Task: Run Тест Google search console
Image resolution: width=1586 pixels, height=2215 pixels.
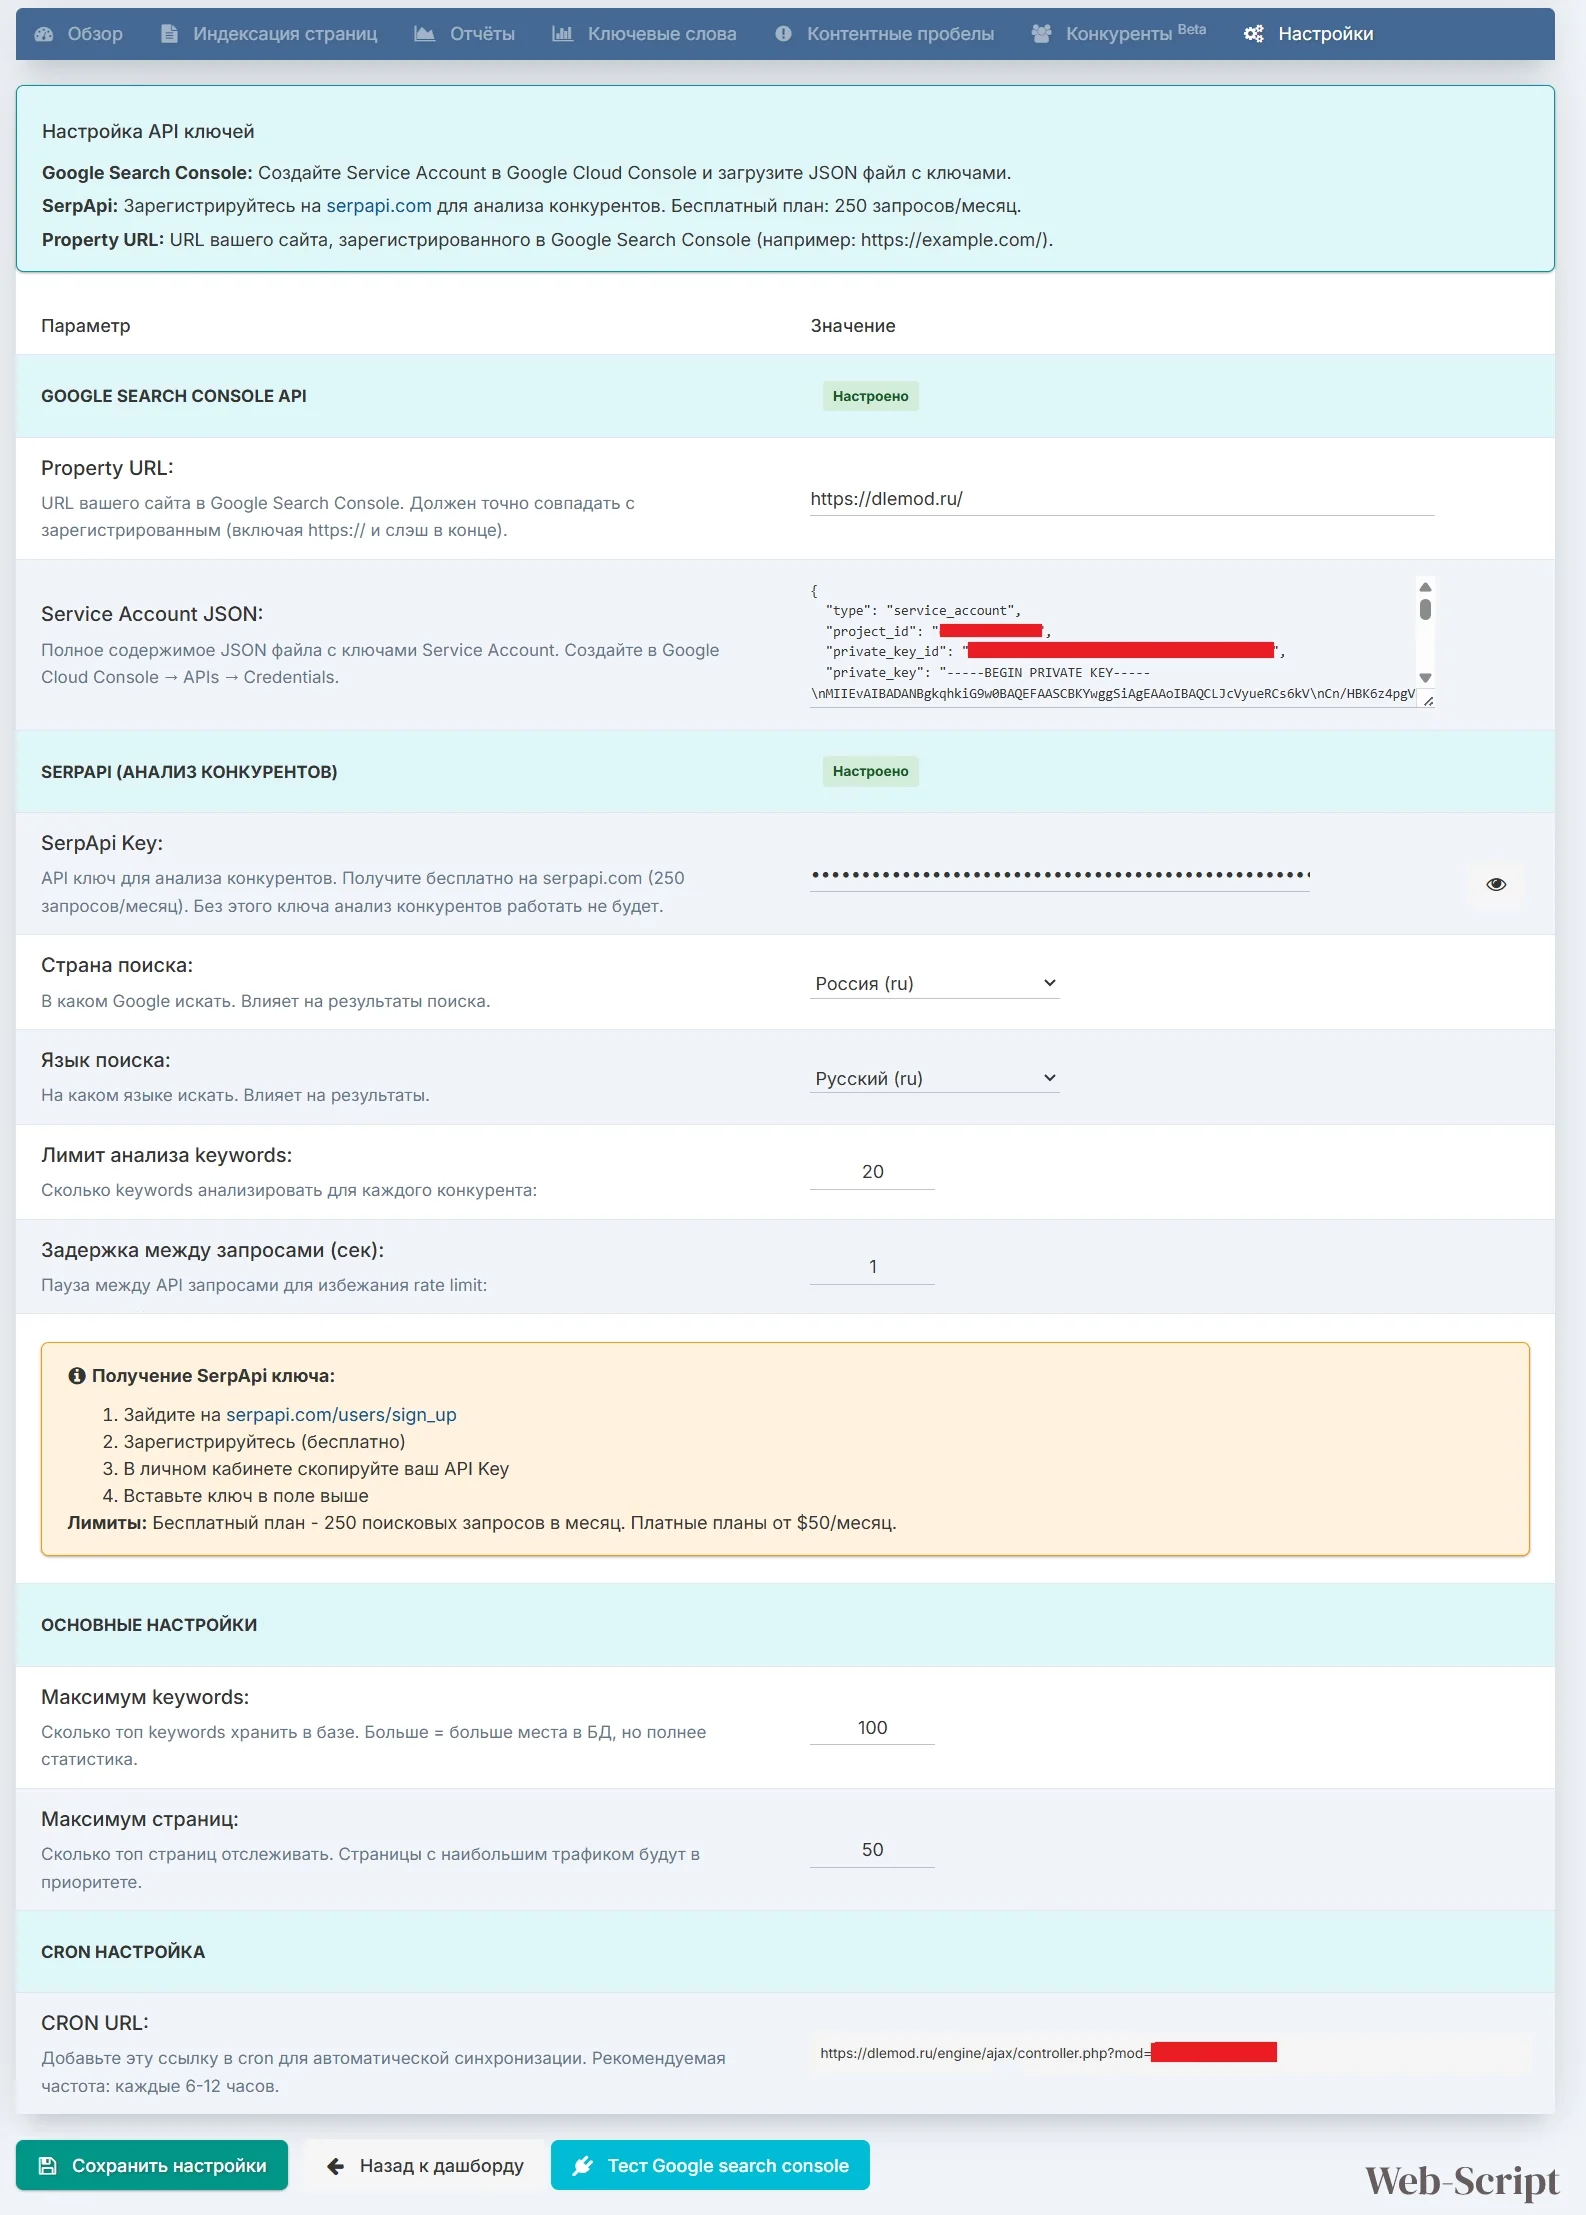Action: click(x=710, y=2165)
